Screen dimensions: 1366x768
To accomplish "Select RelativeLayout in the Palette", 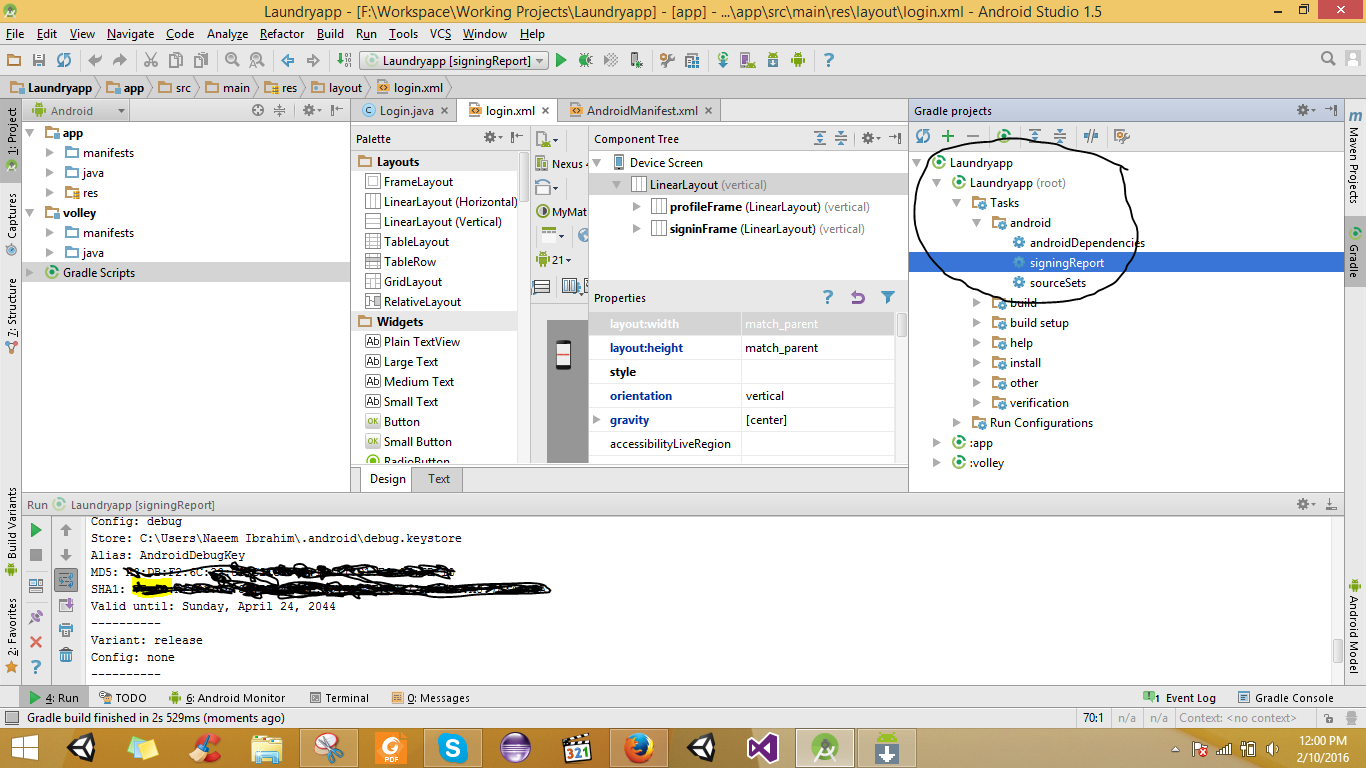I will pyautogui.click(x=422, y=302).
